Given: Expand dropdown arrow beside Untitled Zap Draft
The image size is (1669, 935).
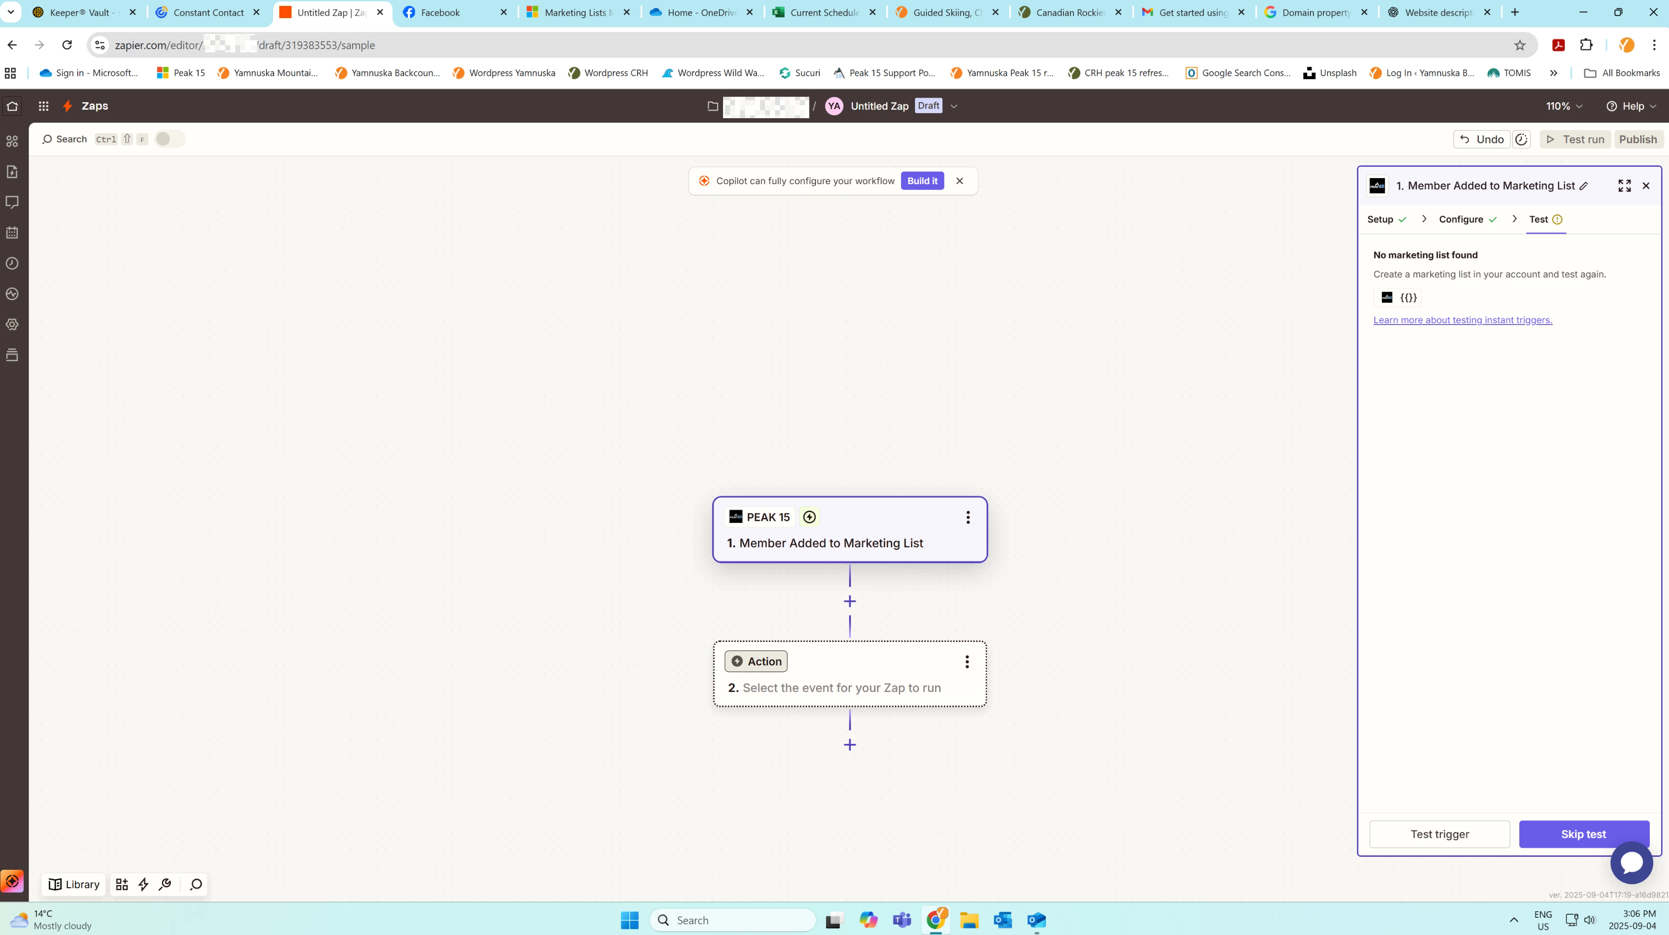Looking at the screenshot, I should 954,106.
